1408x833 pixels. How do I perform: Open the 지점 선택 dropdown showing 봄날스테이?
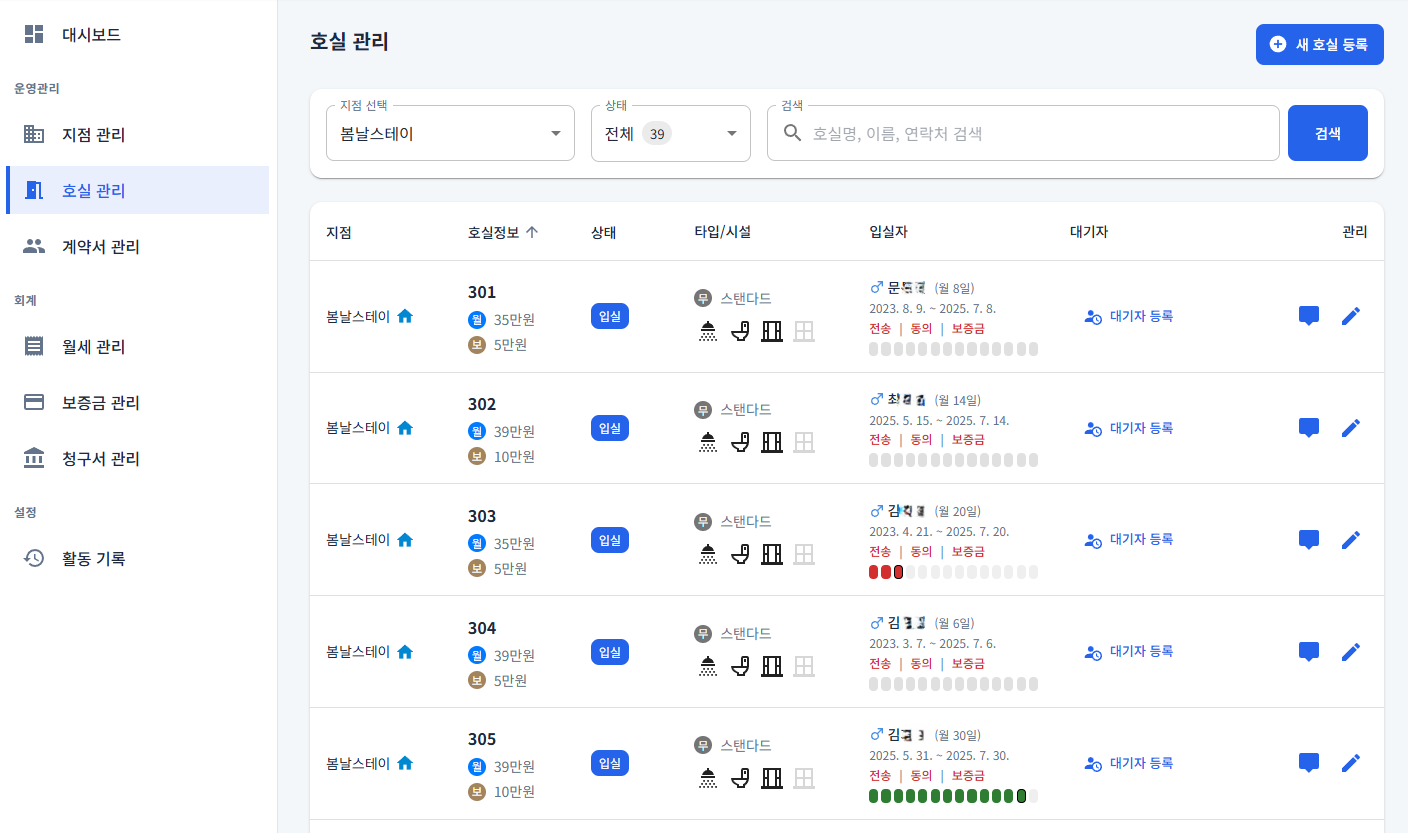449,132
